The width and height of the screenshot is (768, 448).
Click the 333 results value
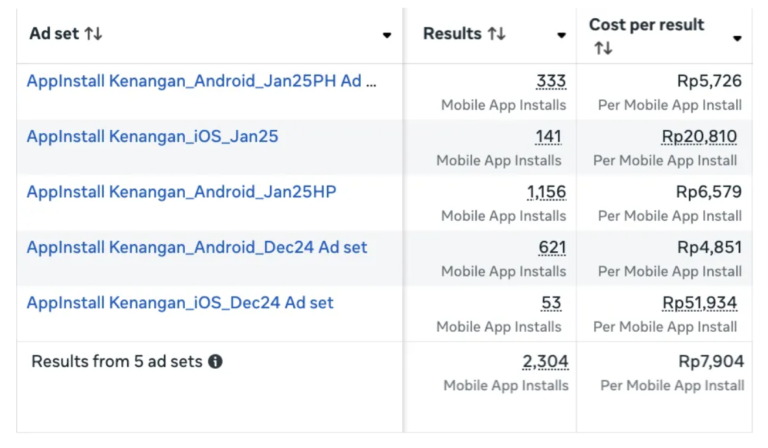(550, 81)
